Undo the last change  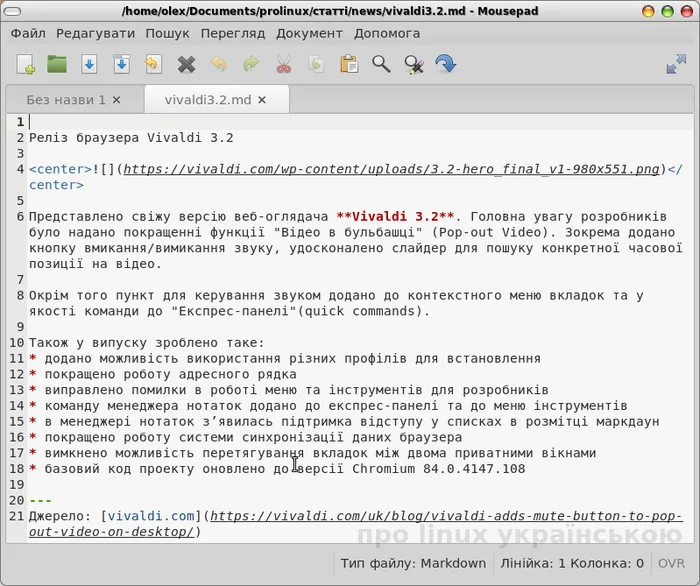[219, 64]
